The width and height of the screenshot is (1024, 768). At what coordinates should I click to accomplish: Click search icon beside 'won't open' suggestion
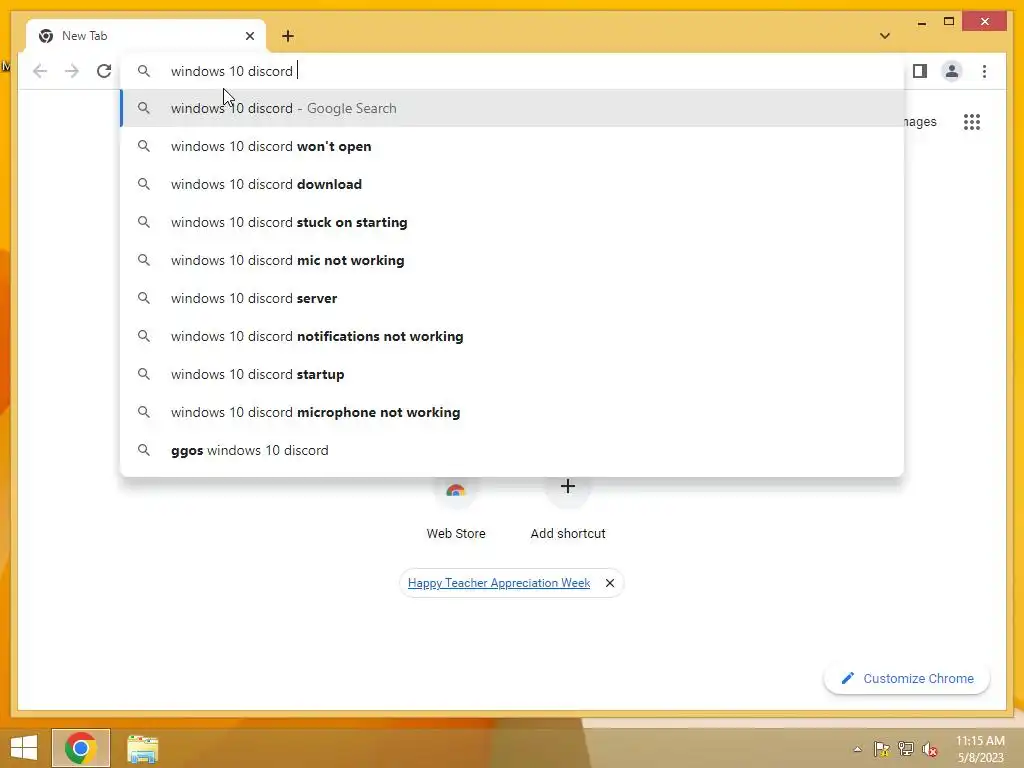[x=144, y=146]
